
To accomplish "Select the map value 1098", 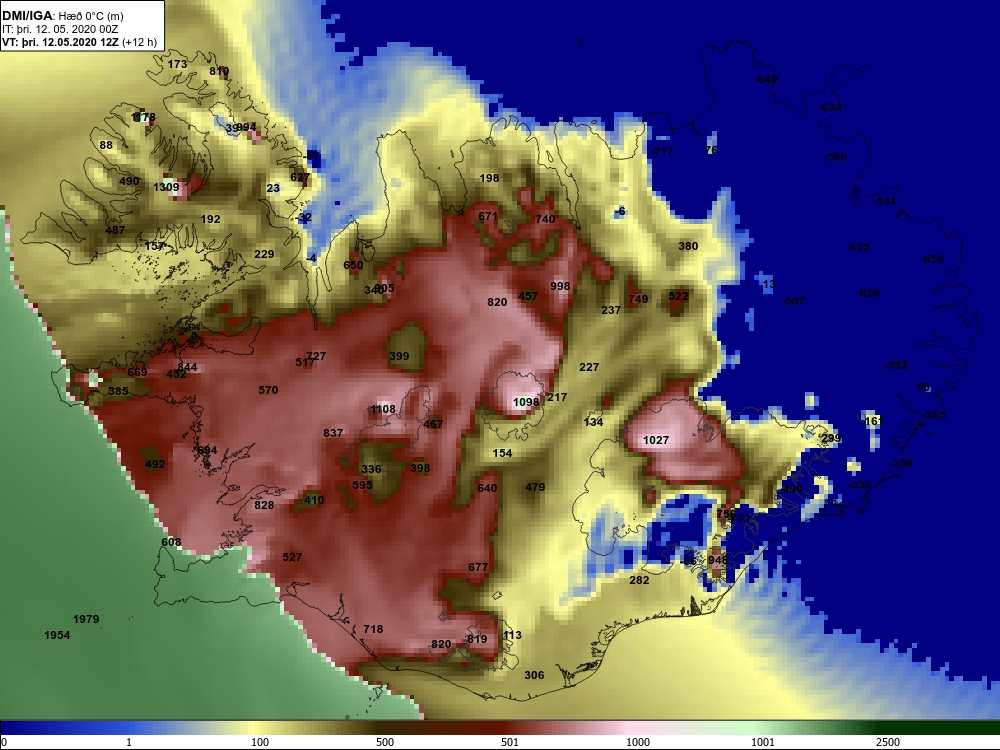I will click(526, 402).
